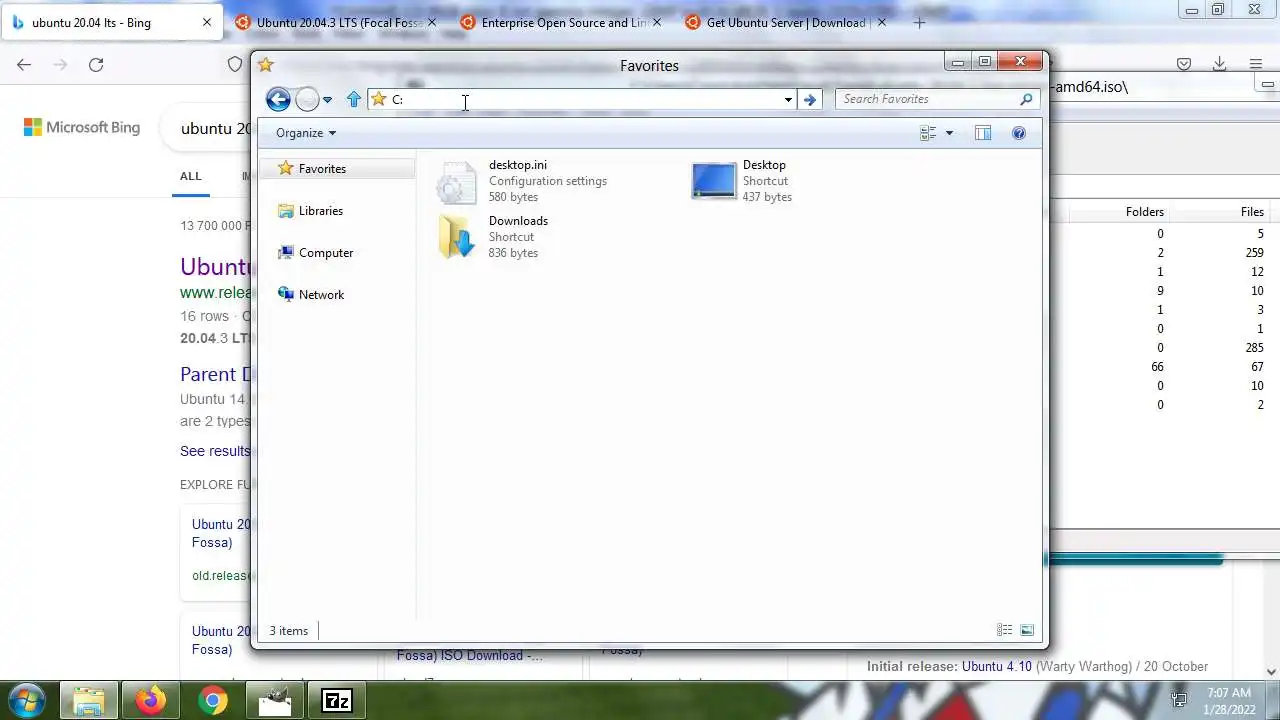The image size is (1280, 720).
Task: Click the blue Up folder arrow
Action: [353, 99]
